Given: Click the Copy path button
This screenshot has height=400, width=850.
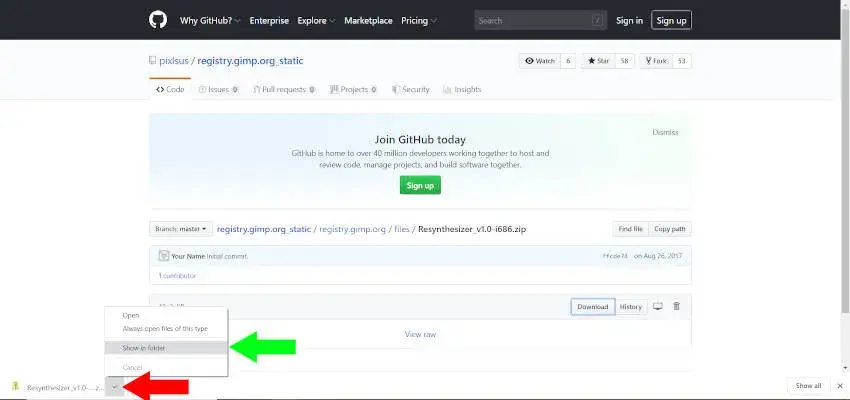Looking at the screenshot, I should [x=670, y=229].
